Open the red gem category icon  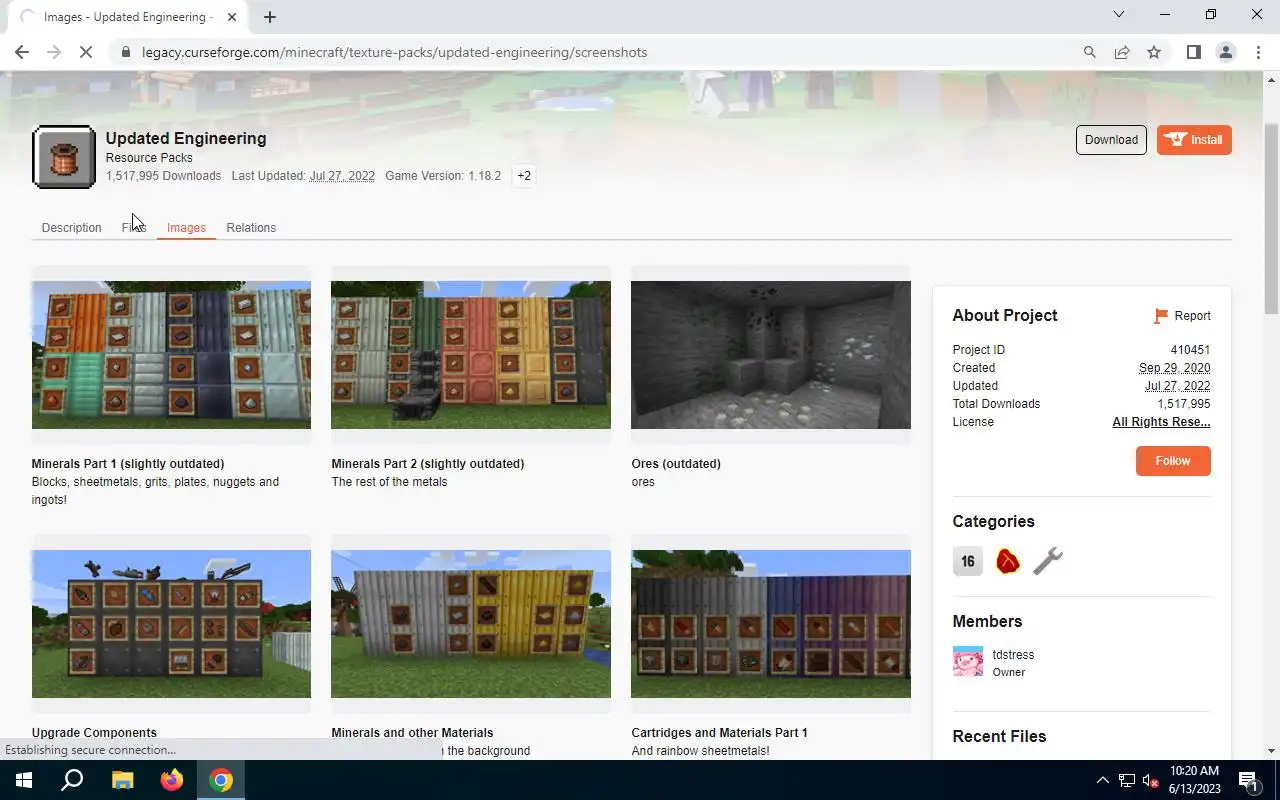[x=1007, y=561]
